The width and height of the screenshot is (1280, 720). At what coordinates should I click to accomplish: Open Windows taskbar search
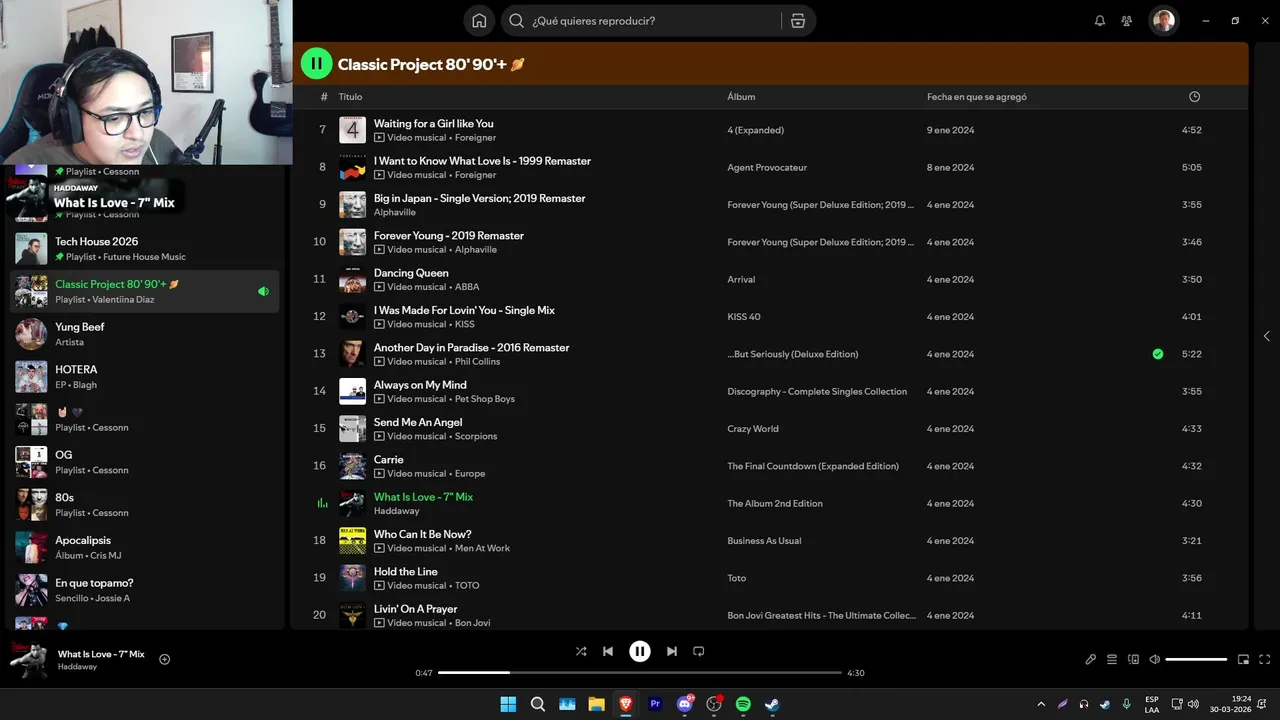click(538, 704)
